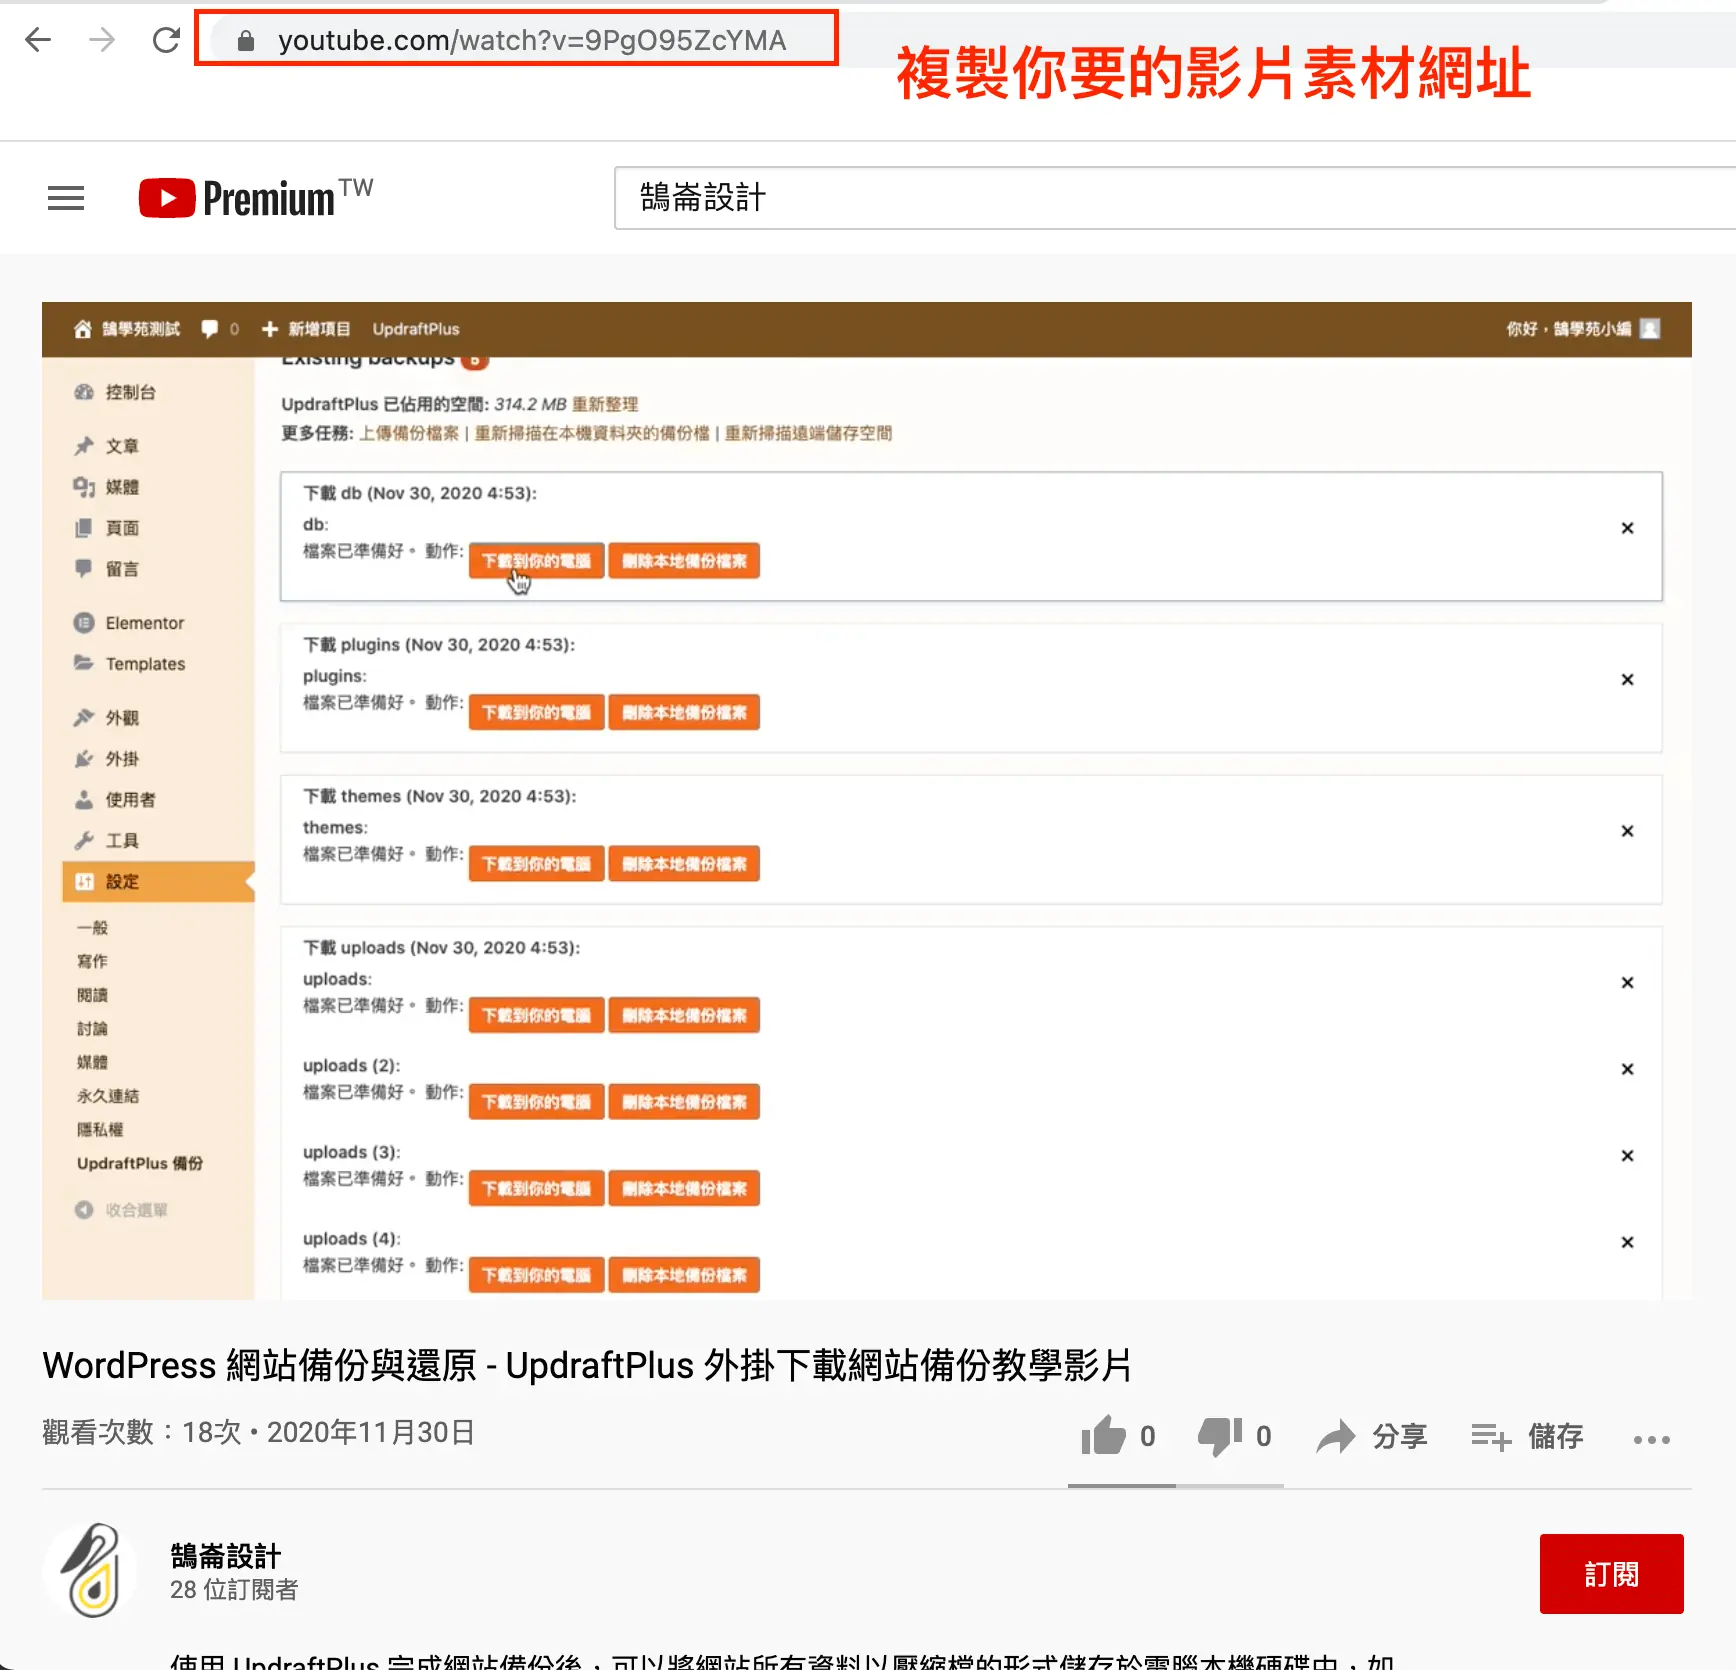Click the thumbs-down dislike icon
Screen dimensions: 1736x1670
pyautogui.click(x=1220, y=1437)
